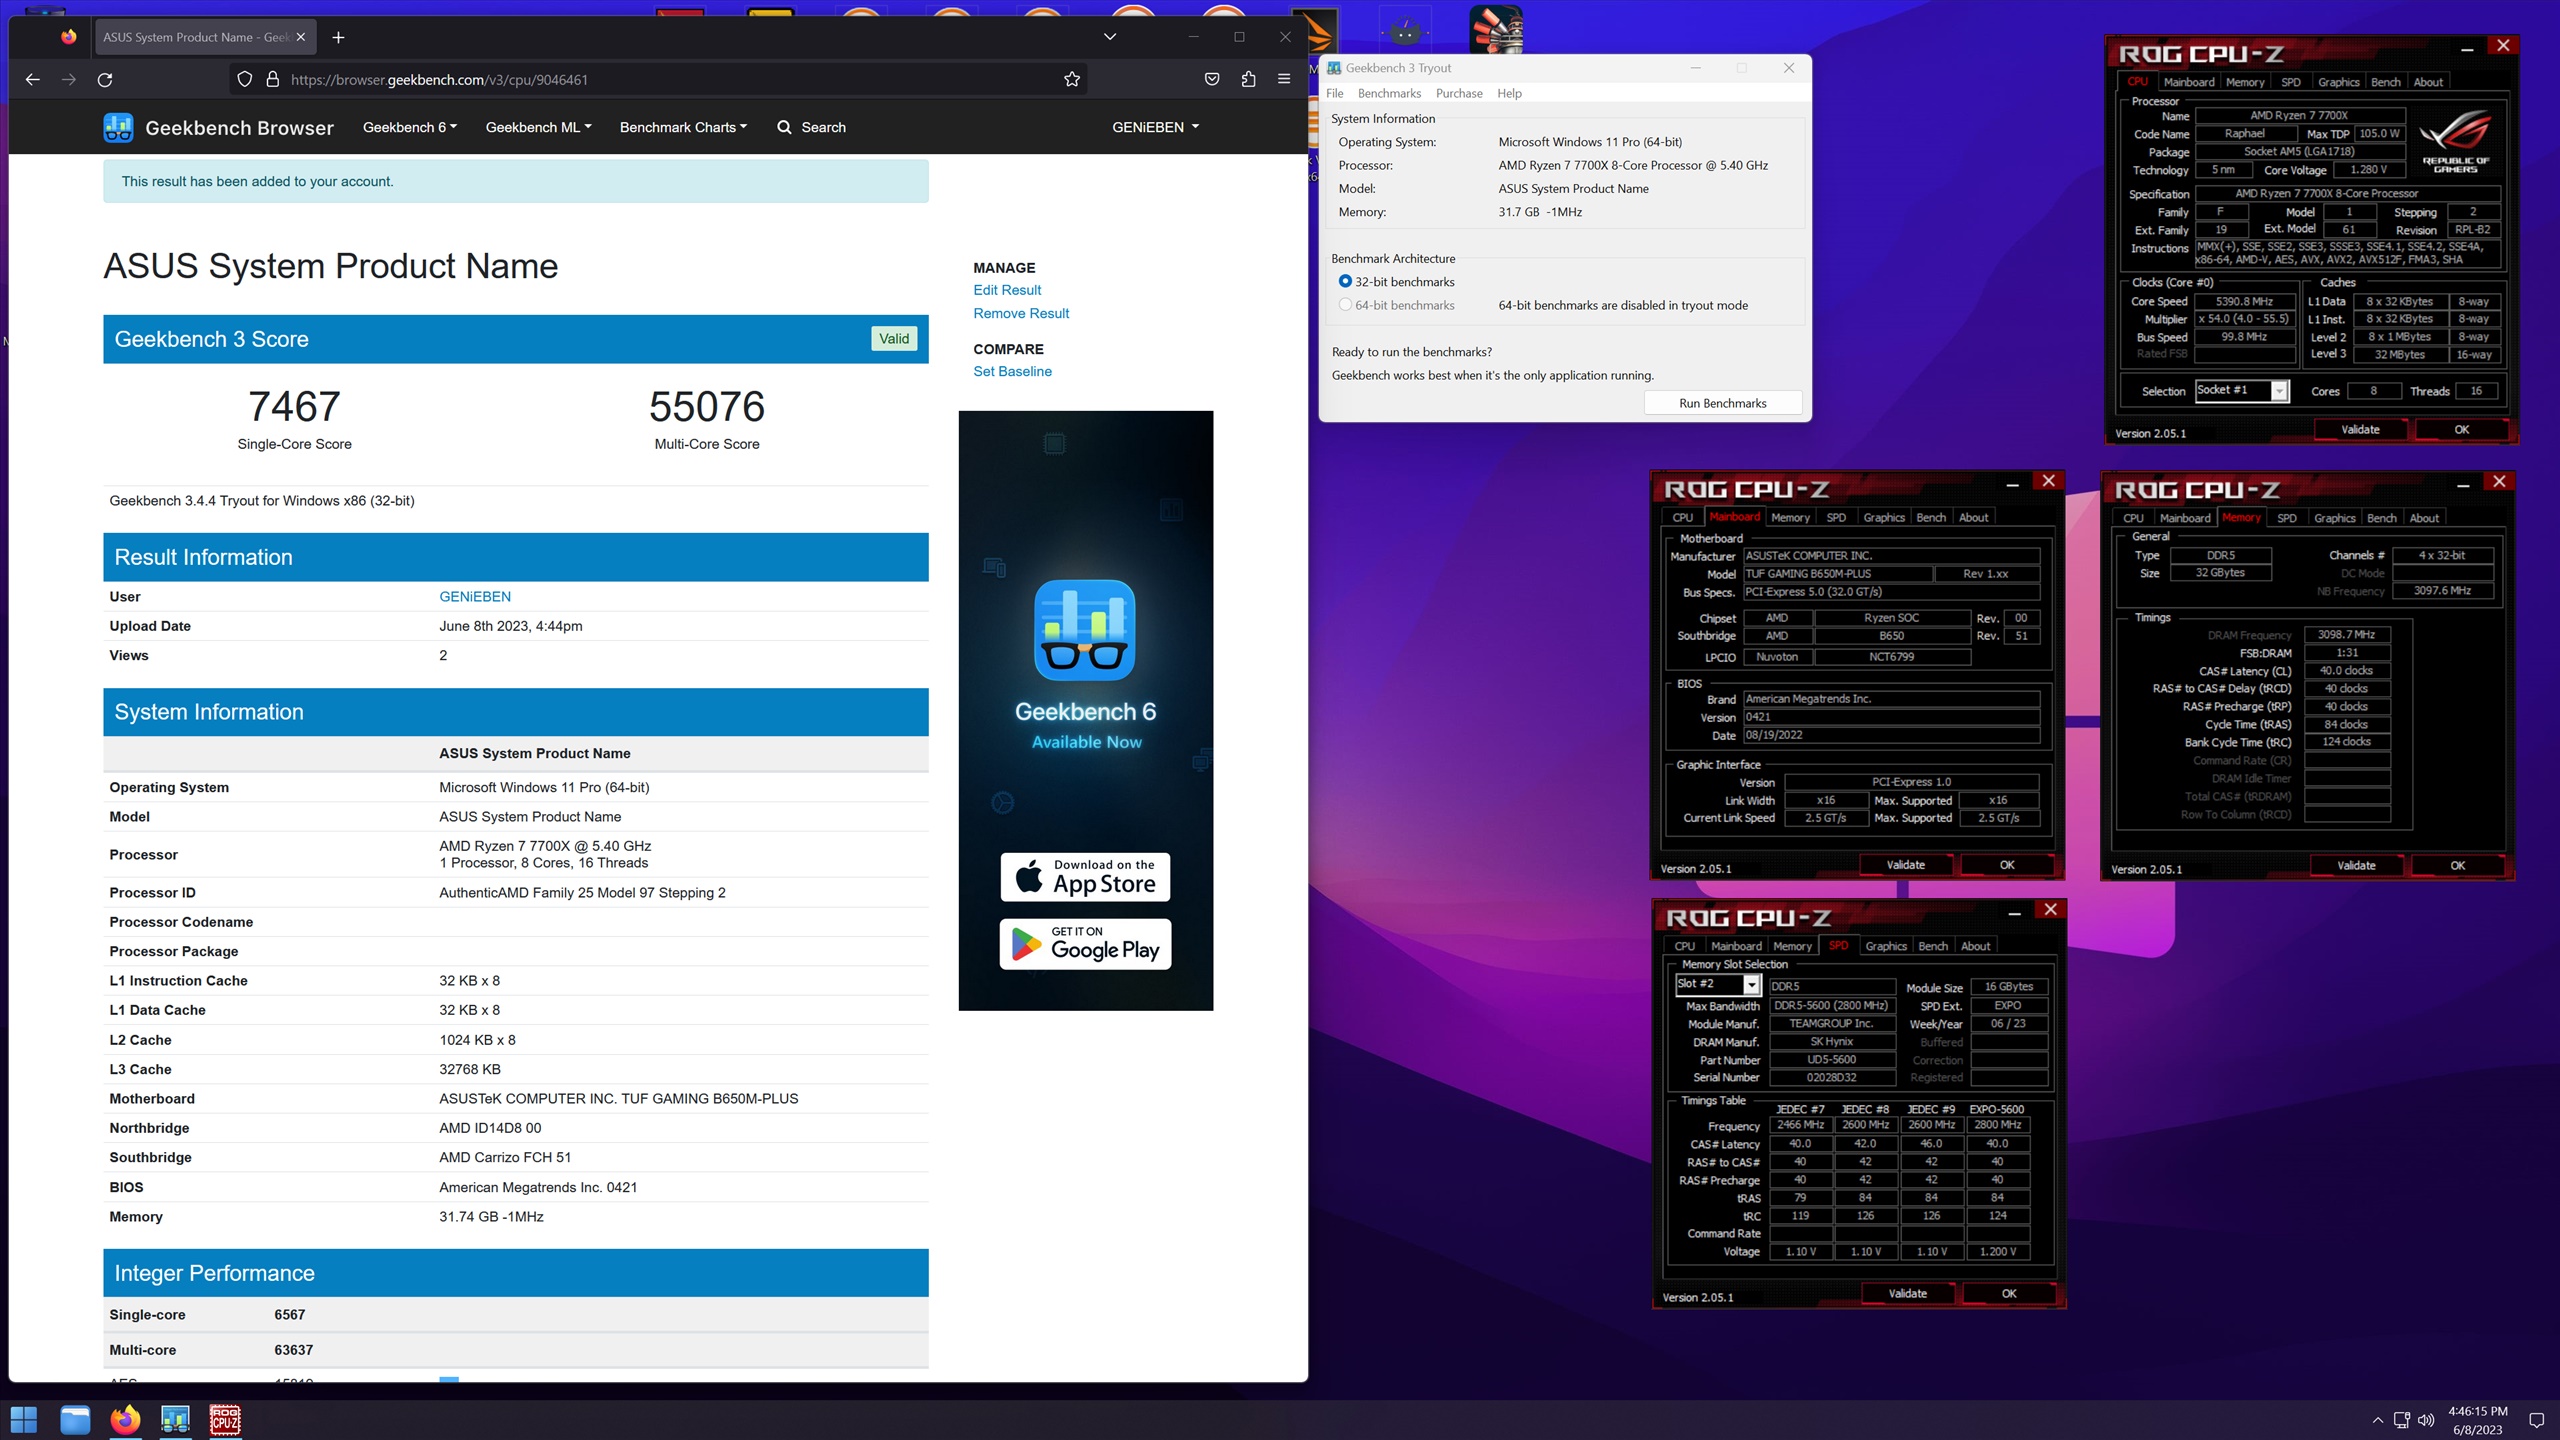Open the Firefox list all tabs chevron

(x=1109, y=37)
